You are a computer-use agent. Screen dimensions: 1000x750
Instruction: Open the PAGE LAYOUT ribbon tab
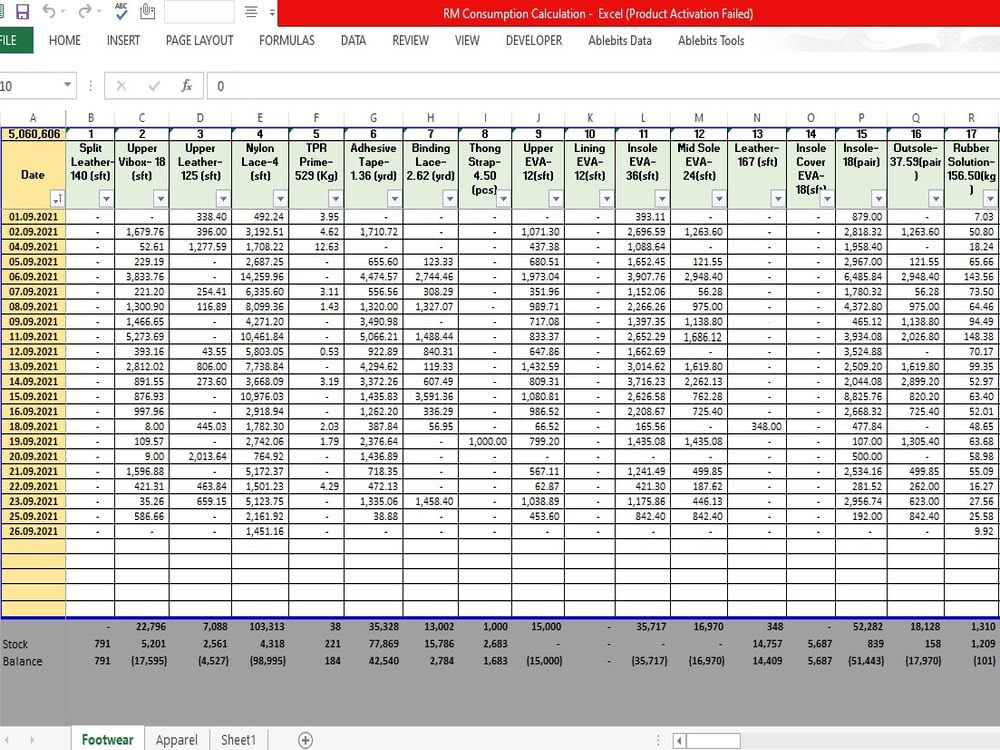(200, 40)
